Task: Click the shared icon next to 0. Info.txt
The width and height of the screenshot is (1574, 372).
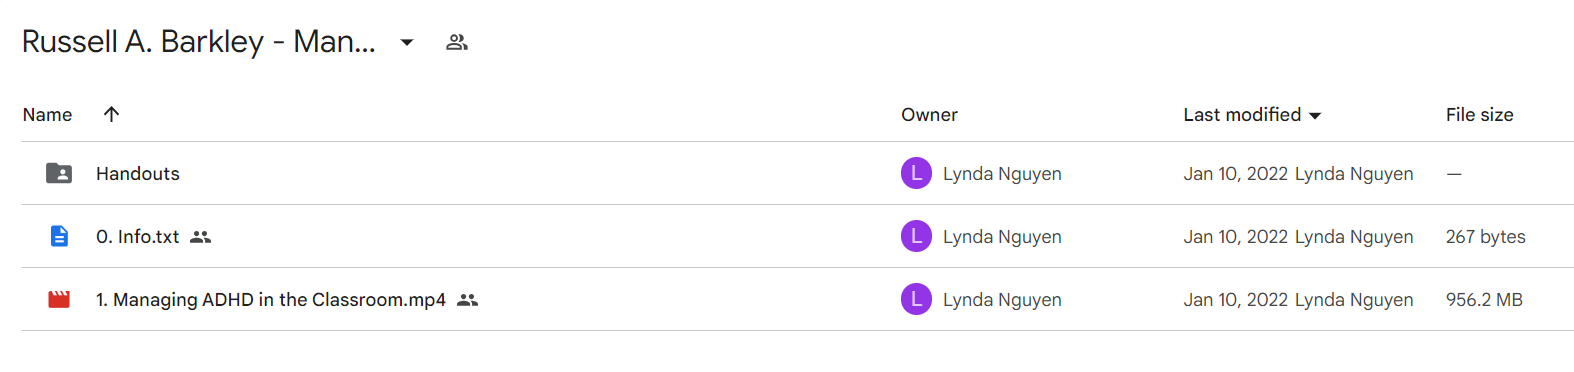Action: [x=201, y=237]
